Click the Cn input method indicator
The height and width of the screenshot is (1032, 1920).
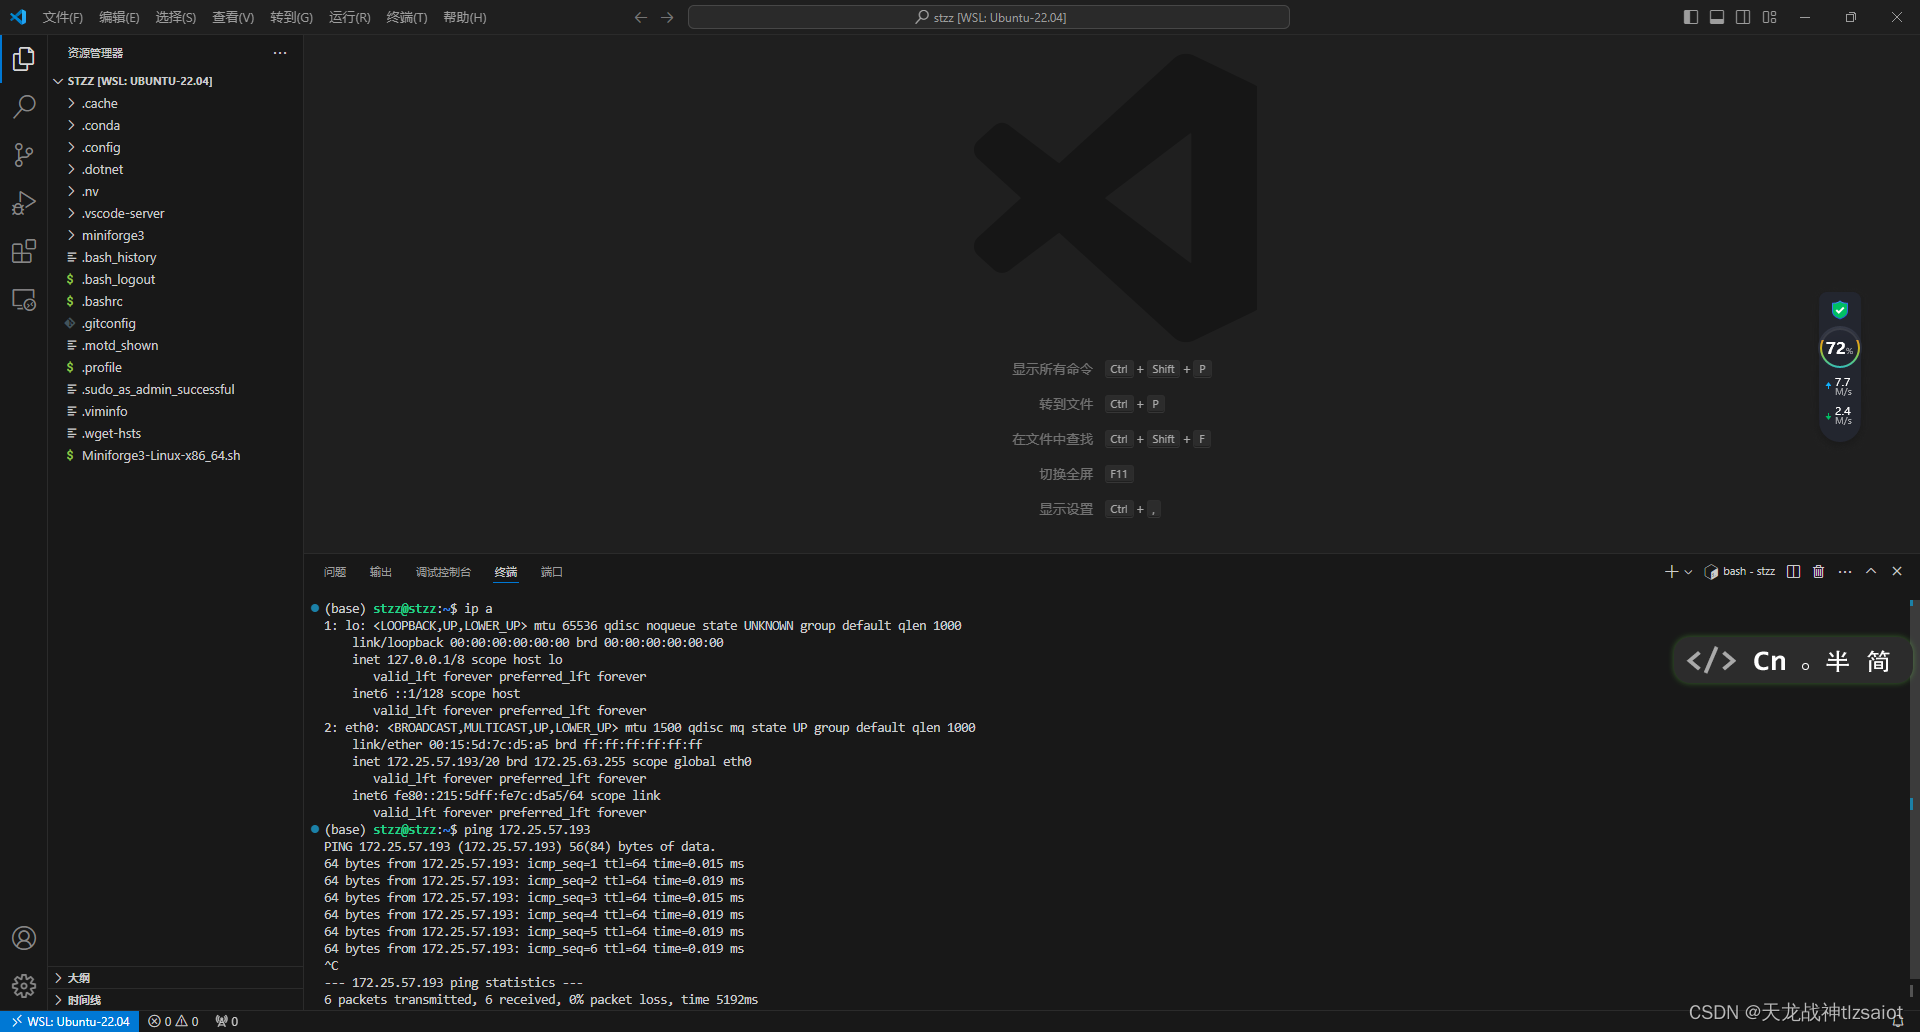click(x=1769, y=661)
